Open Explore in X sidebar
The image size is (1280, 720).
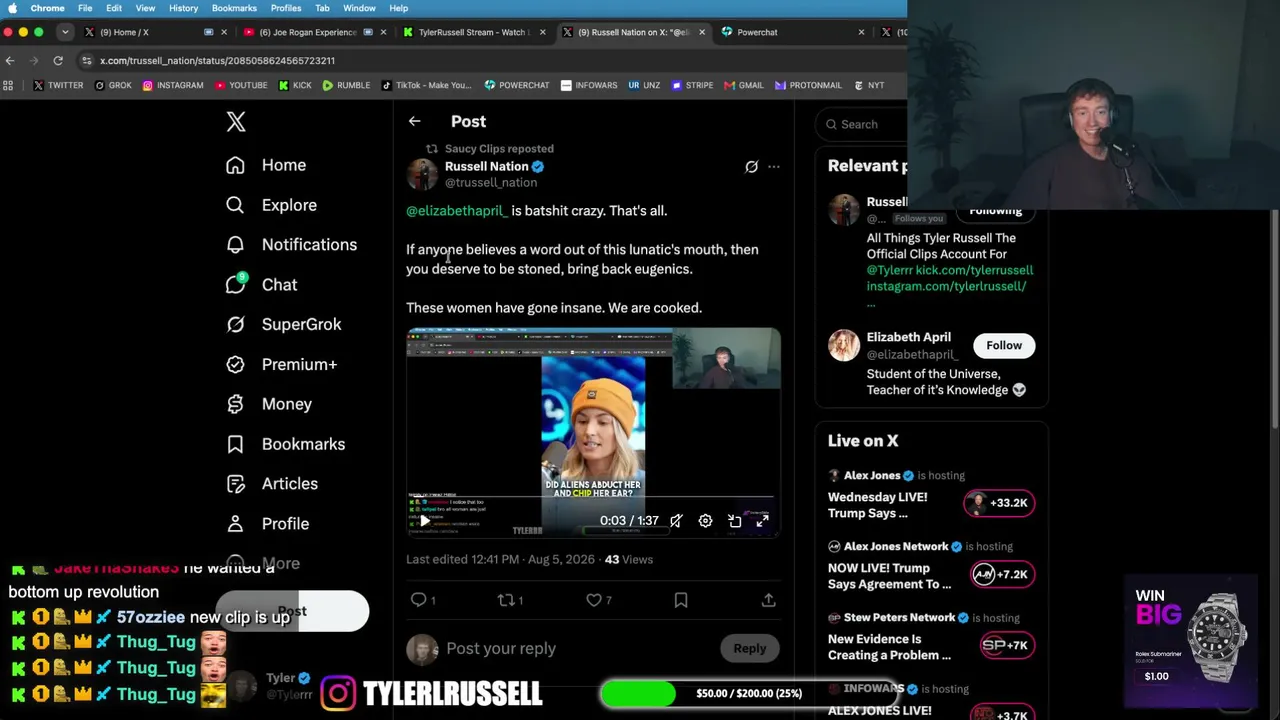271,205
